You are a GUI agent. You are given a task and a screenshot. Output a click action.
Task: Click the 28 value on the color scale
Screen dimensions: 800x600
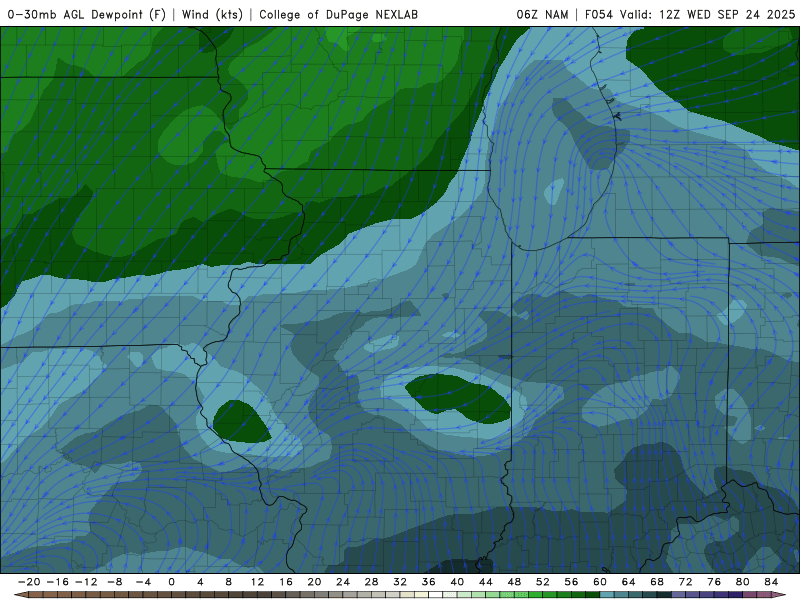coord(371,582)
